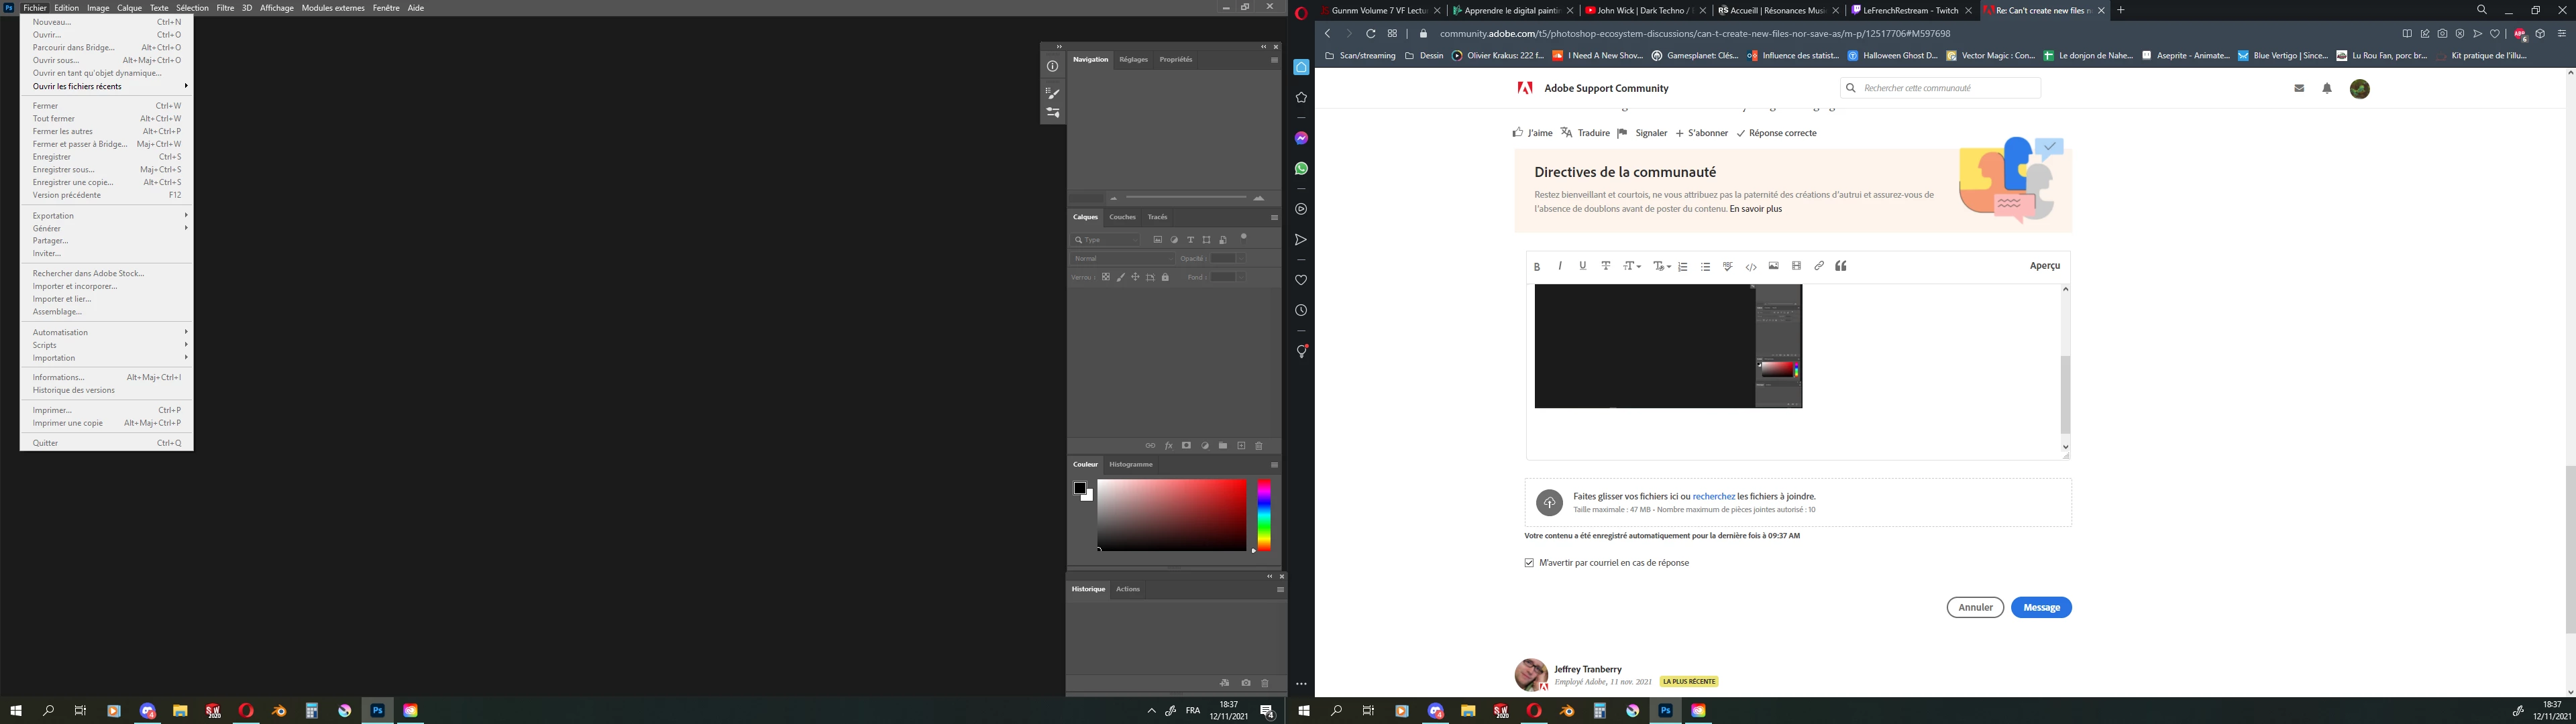Click the rainbow hue slider in Couleur panel
Image resolution: width=2576 pixels, height=724 pixels.
coord(1264,514)
